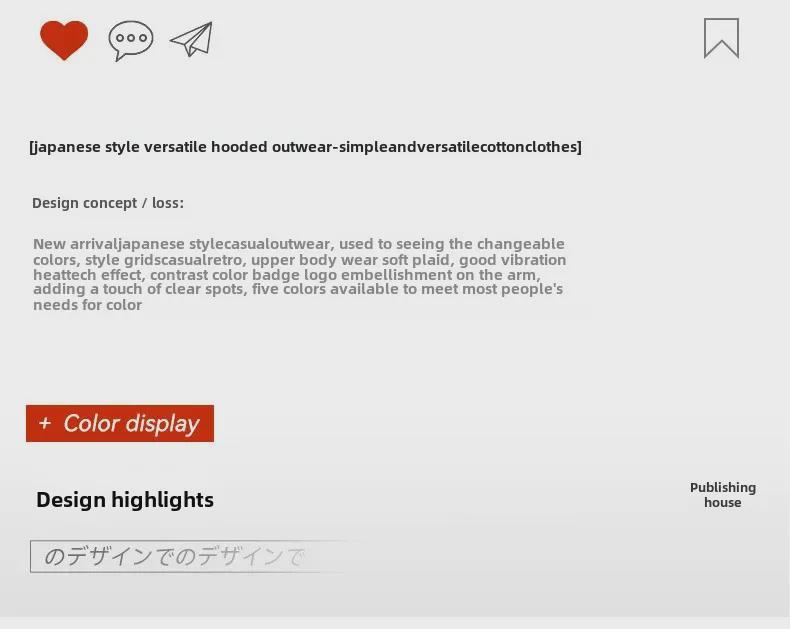Click the 'Design concept / loss:' heading
This screenshot has height=629, width=790.
[108, 203]
